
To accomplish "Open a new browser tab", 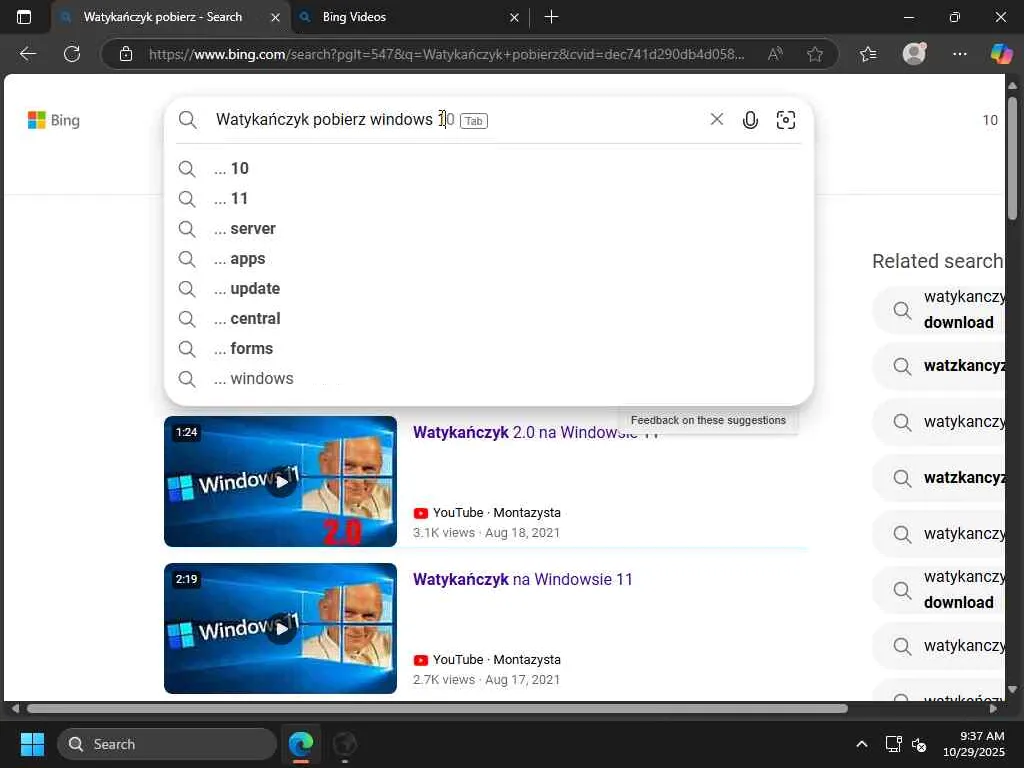I will pyautogui.click(x=551, y=17).
